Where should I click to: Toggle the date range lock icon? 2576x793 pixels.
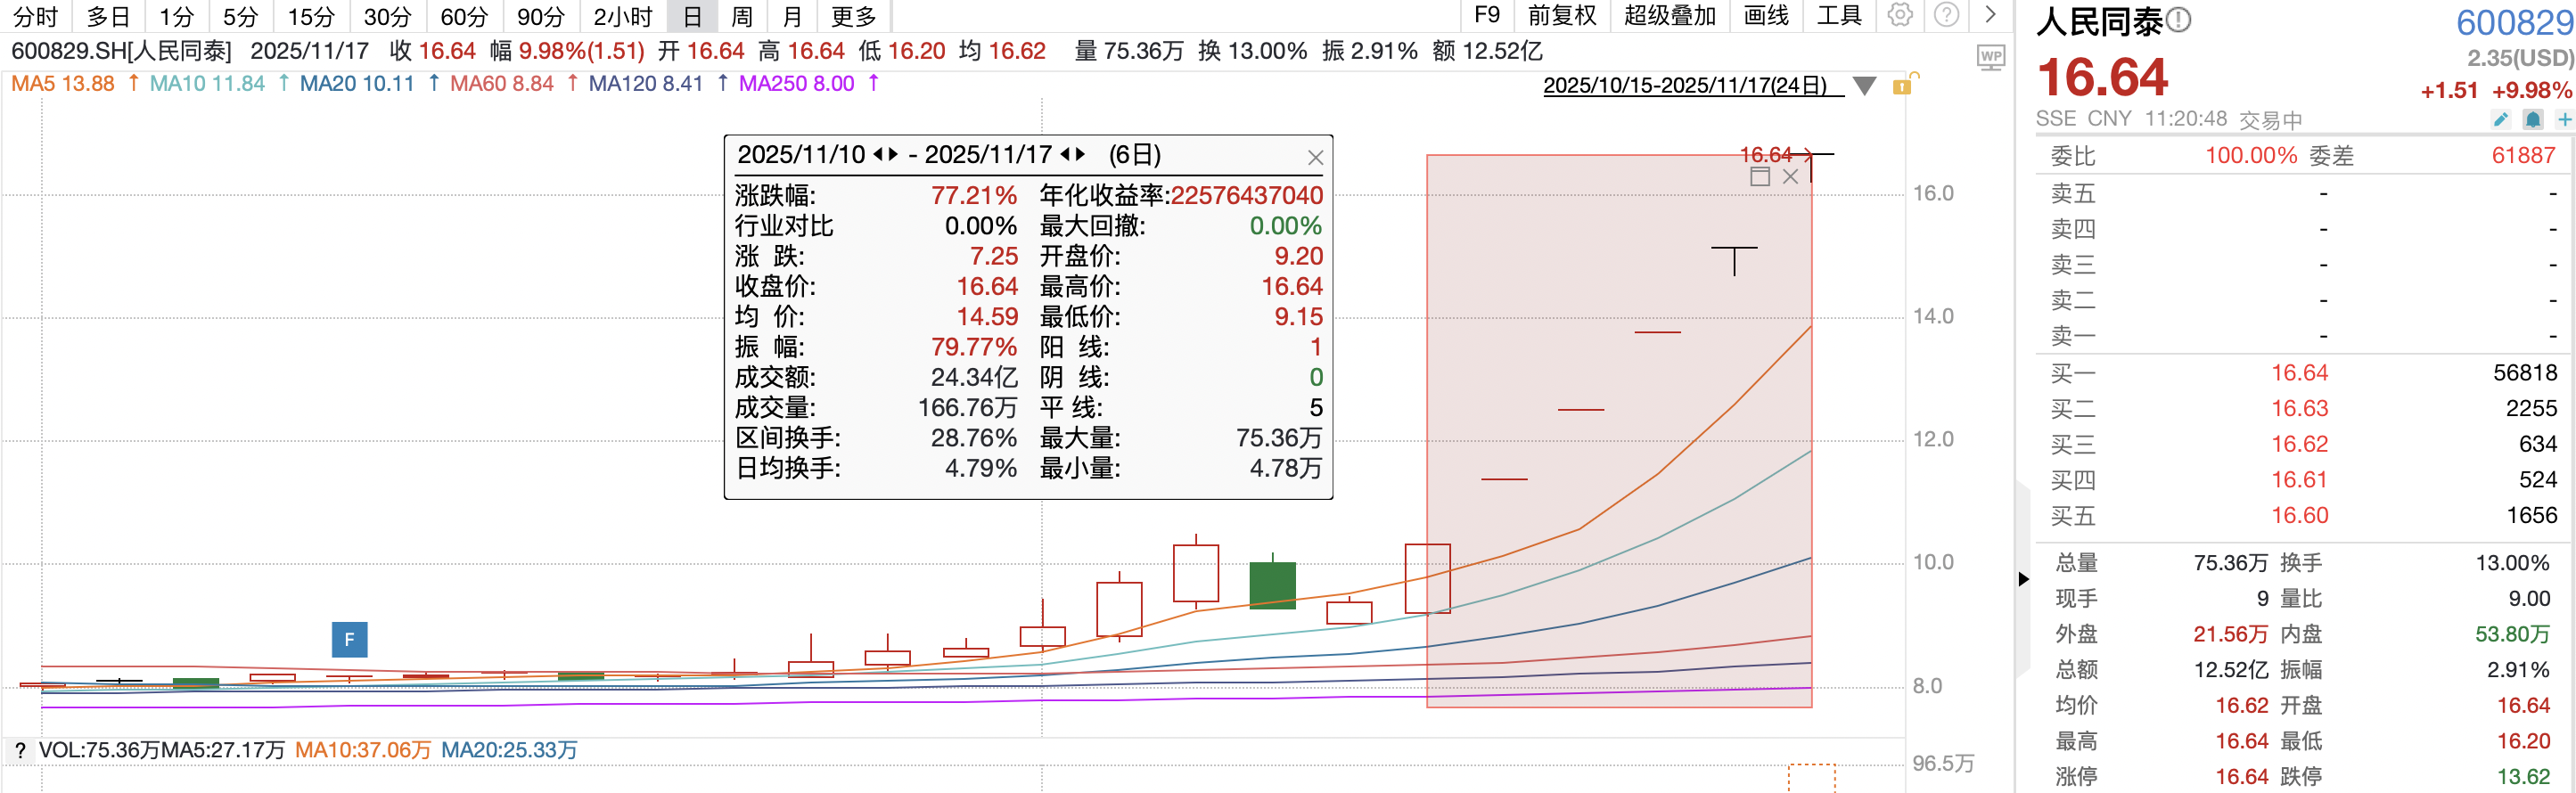click(1902, 85)
